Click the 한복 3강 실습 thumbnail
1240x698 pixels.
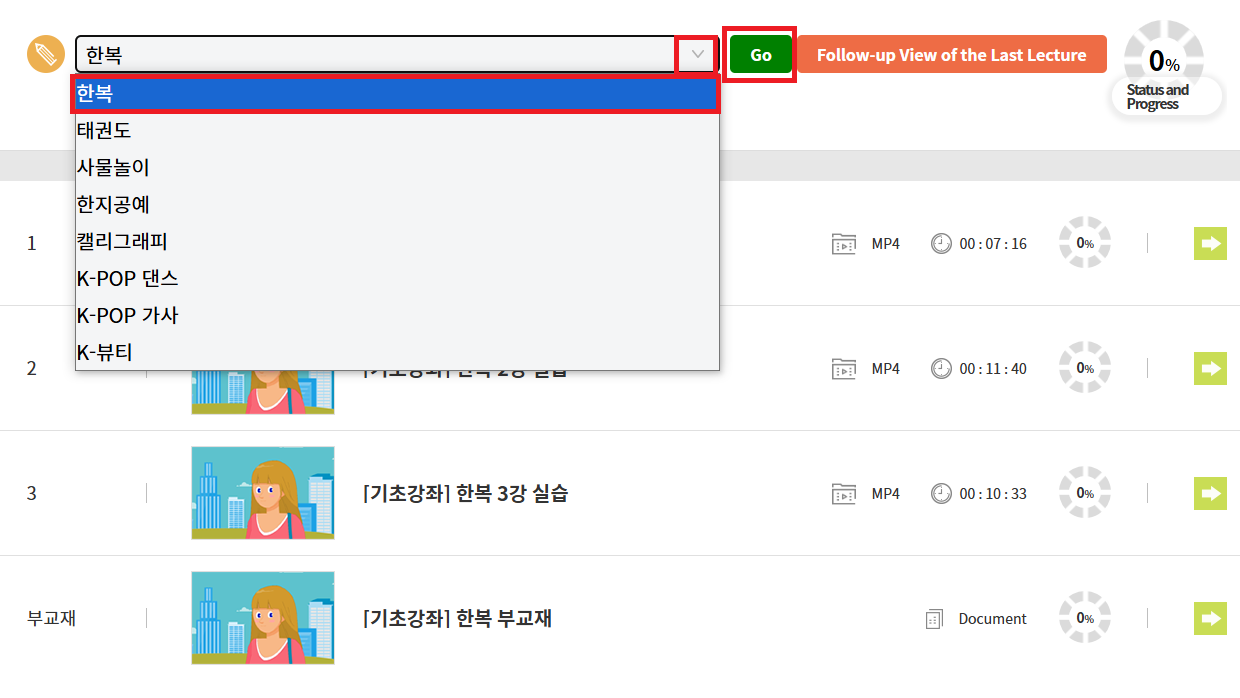coord(263,493)
